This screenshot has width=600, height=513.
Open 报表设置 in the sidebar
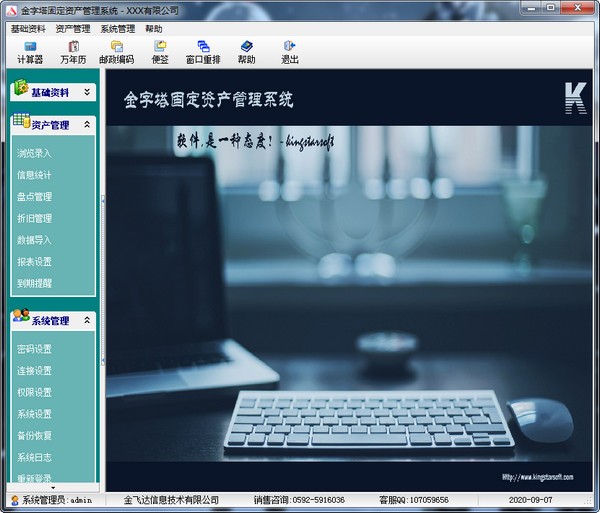34,262
